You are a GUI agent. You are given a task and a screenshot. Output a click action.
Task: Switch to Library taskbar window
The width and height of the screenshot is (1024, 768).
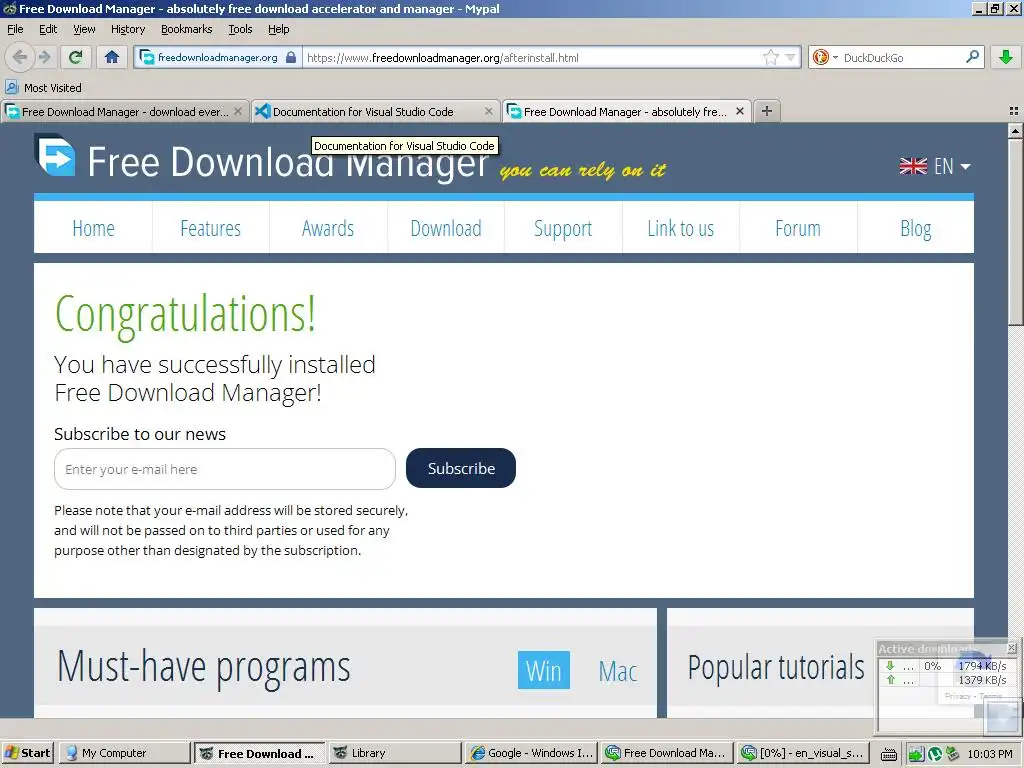point(394,753)
